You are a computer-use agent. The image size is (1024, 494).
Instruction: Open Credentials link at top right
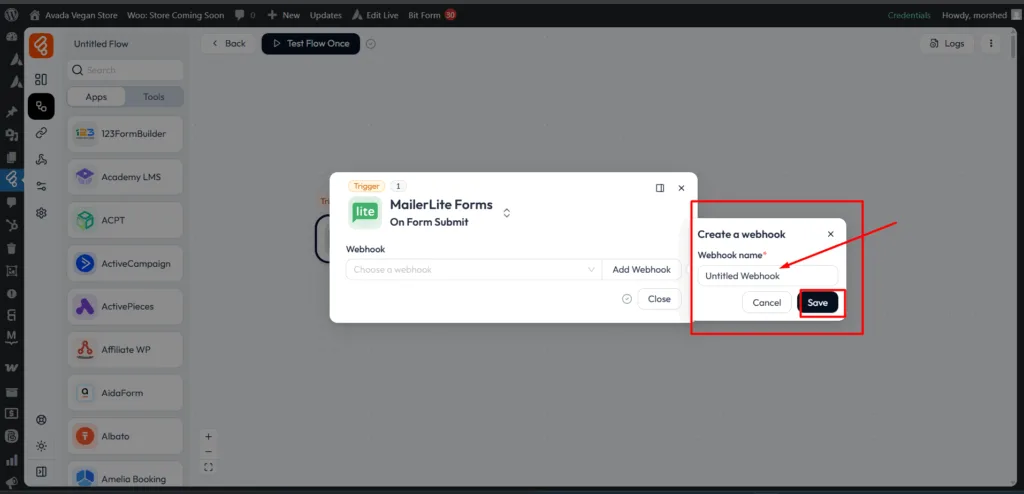(909, 15)
